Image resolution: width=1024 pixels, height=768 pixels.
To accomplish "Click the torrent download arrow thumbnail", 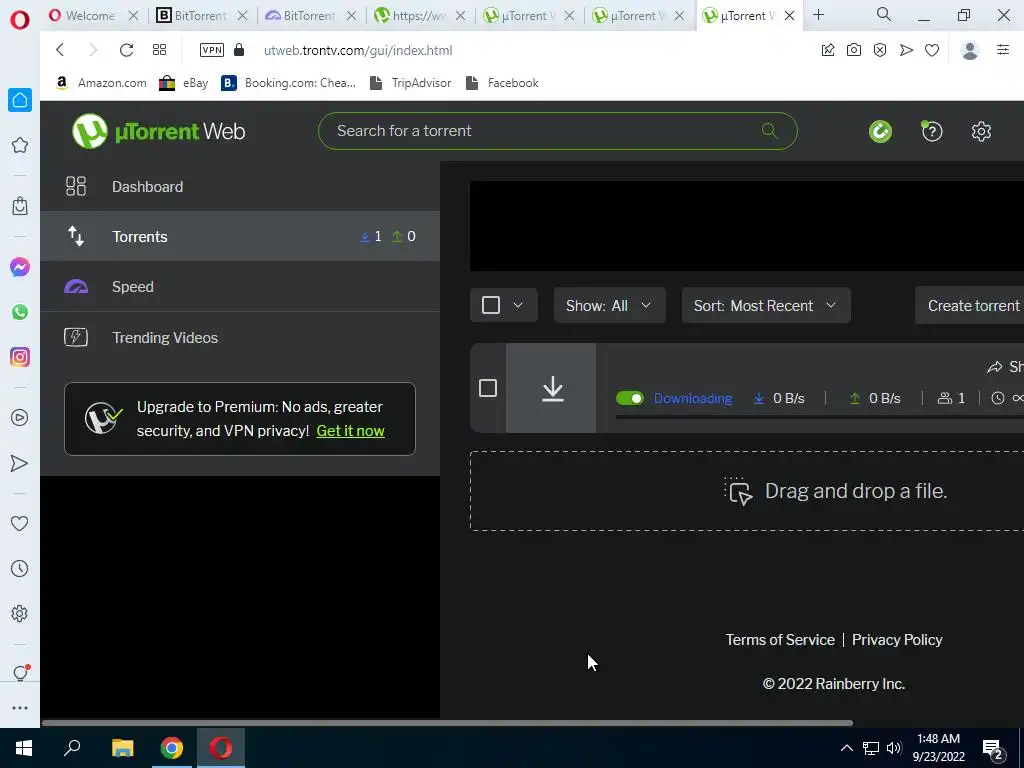I will [551, 388].
